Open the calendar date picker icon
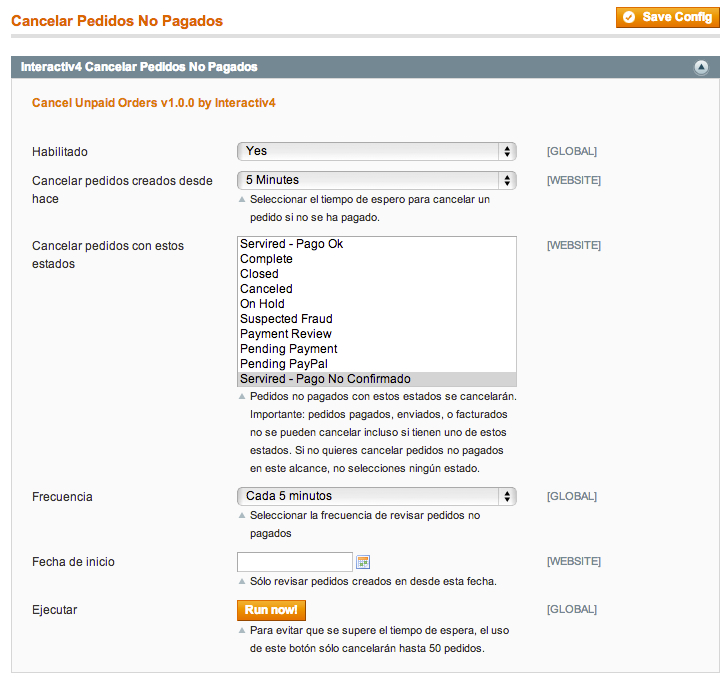 point(363,562)
